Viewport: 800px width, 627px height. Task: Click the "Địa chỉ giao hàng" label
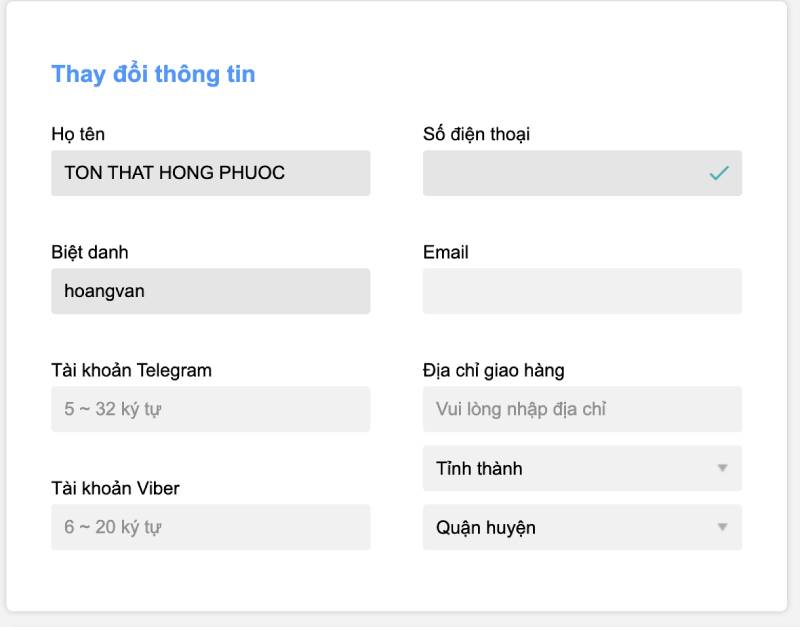tap(493, 370)
